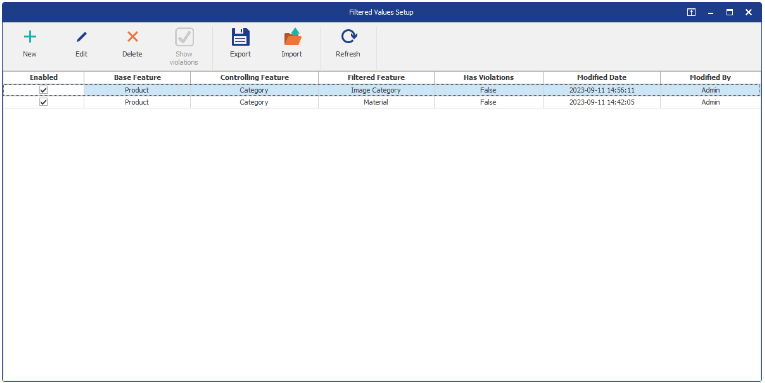Toggle Enabled checkbox for Material row

tap(43, 102)
